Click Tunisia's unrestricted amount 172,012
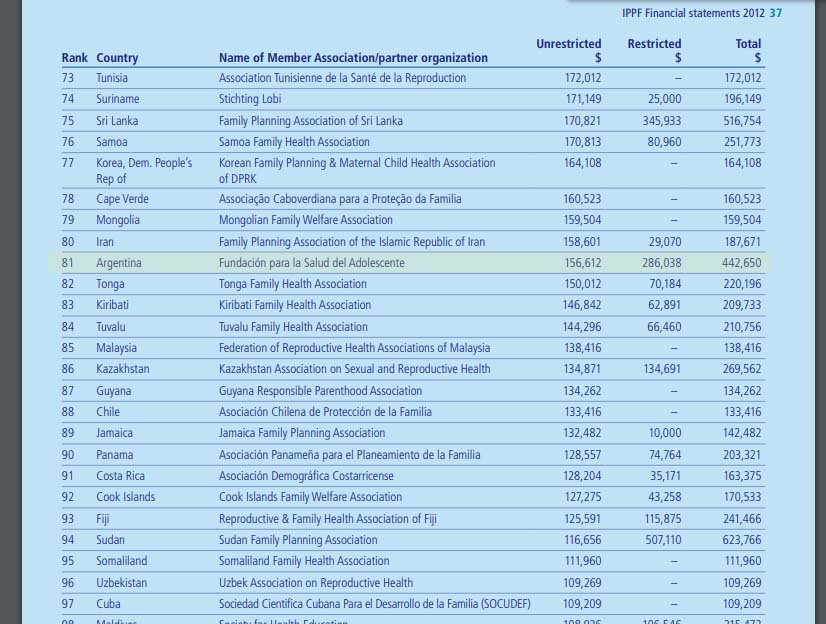 (582, 78)
